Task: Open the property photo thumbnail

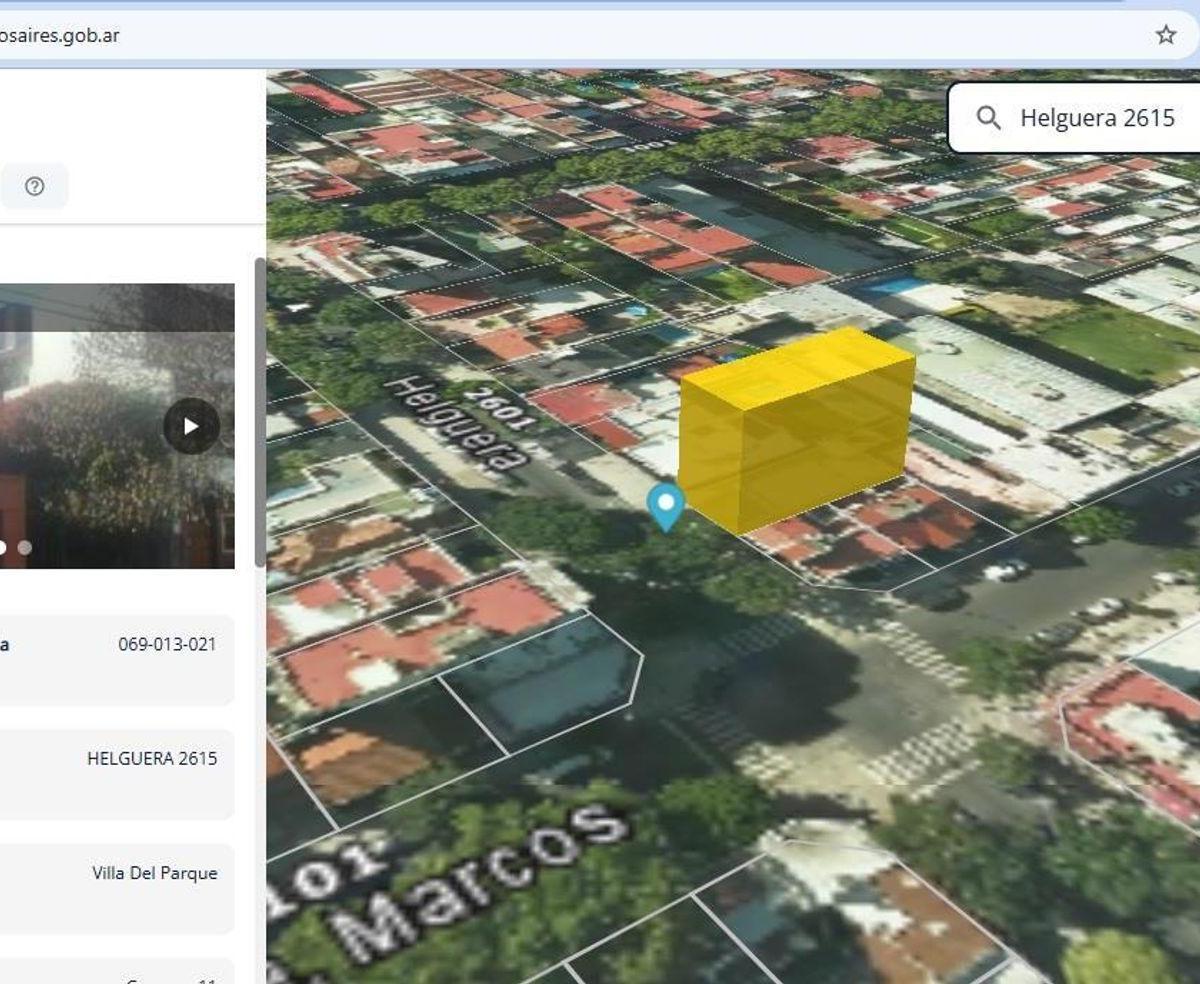Action: [x=117, y=426]
